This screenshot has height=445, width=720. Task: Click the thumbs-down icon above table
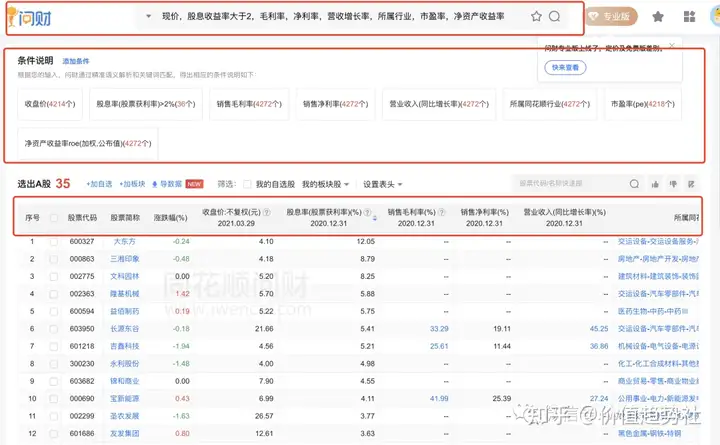tap(673, 184)
